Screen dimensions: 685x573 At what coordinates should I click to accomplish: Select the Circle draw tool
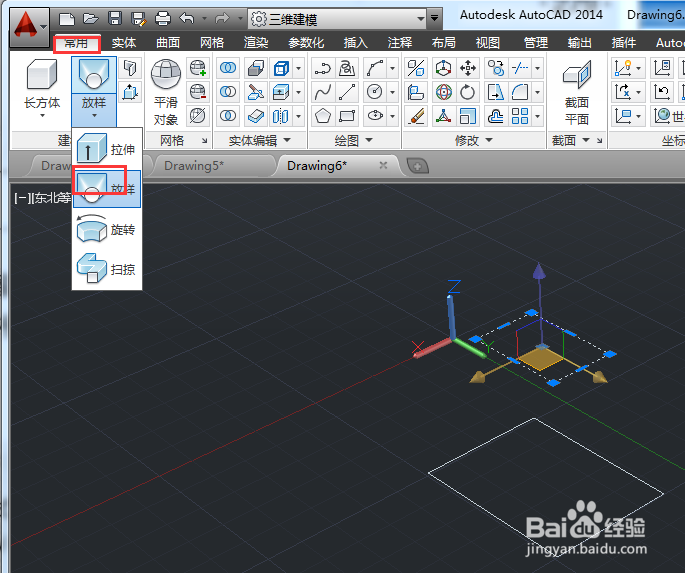pos(375,92)
